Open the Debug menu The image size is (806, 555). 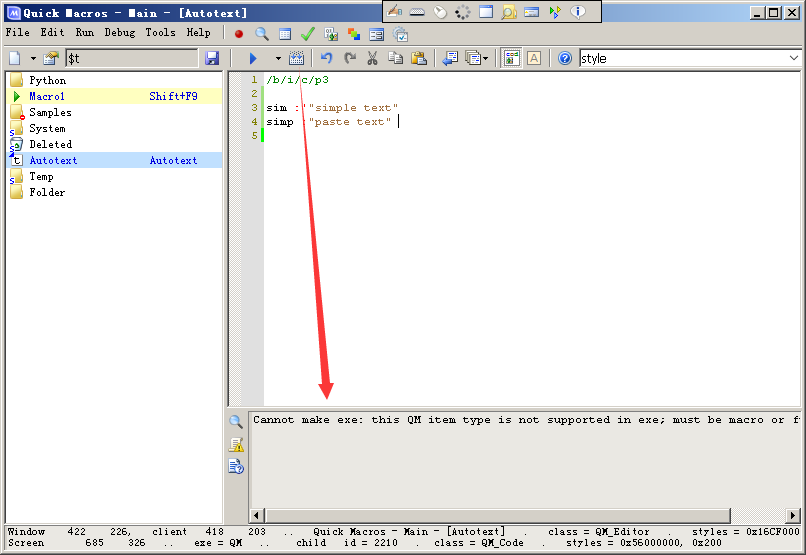pos(120,32)
